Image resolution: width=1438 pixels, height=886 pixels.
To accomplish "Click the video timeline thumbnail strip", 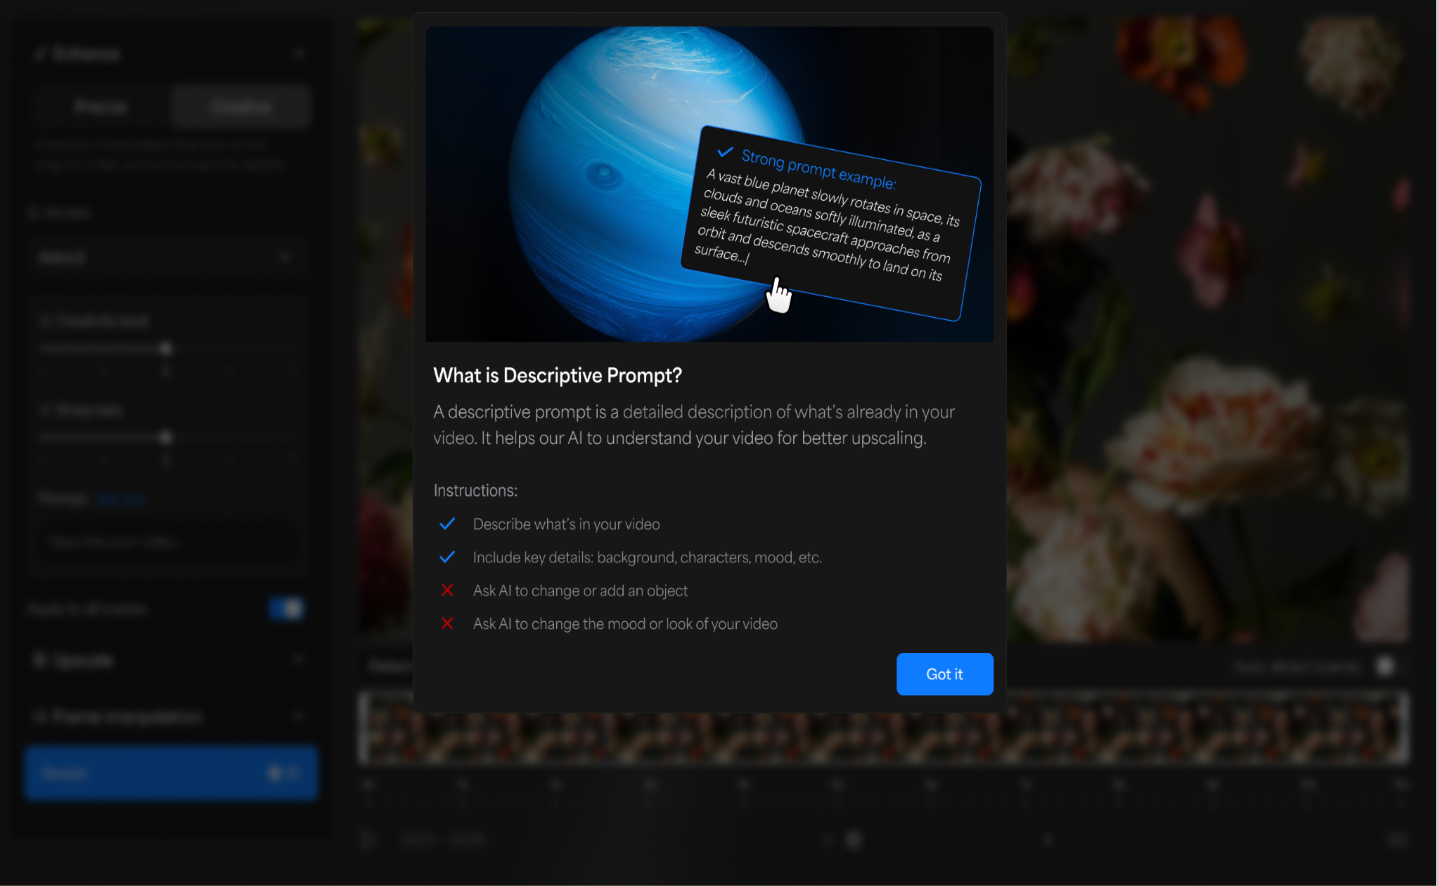I will [x=884, y=728].
